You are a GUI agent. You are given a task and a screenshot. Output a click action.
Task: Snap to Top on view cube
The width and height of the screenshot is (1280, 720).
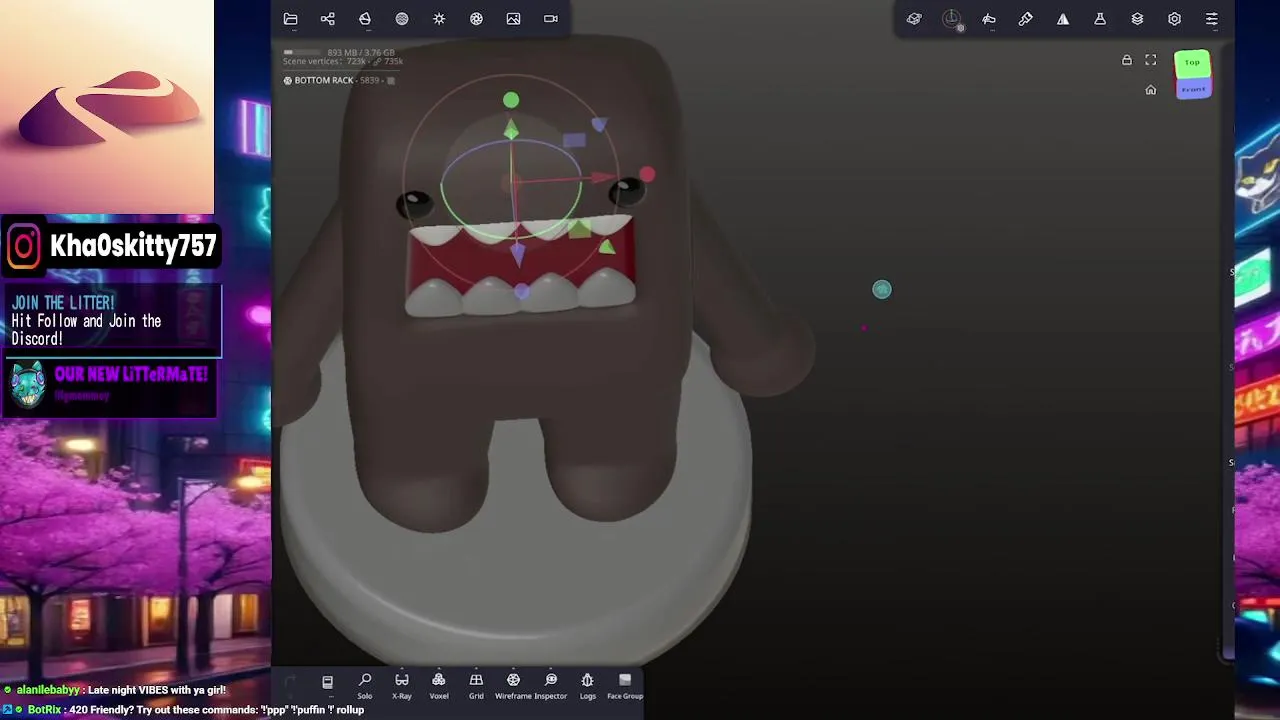[1192, 63]
